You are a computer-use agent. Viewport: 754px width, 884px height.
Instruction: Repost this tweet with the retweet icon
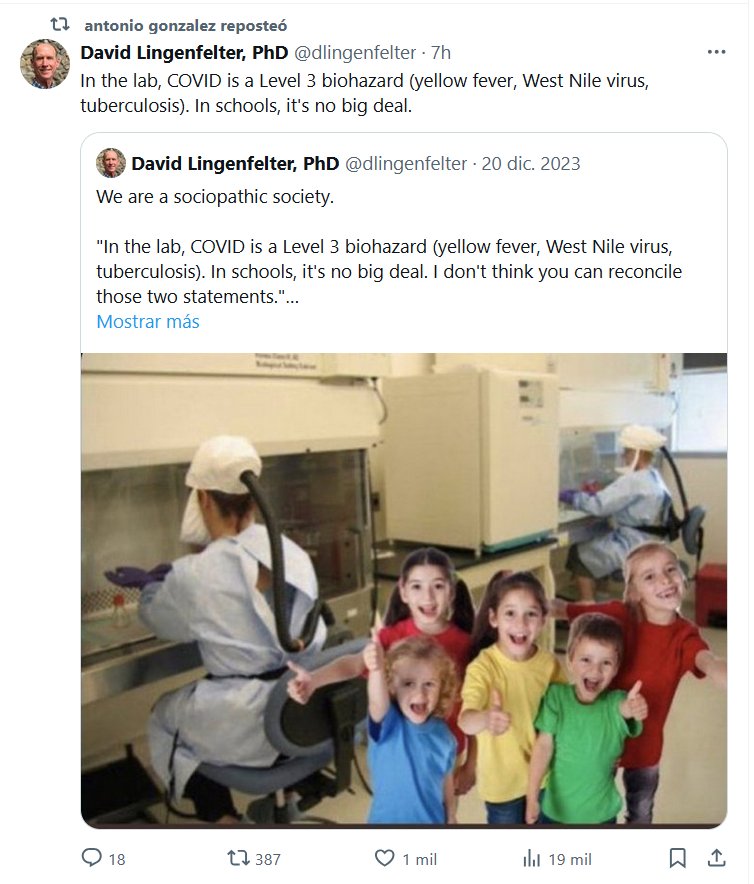(240, 858)
